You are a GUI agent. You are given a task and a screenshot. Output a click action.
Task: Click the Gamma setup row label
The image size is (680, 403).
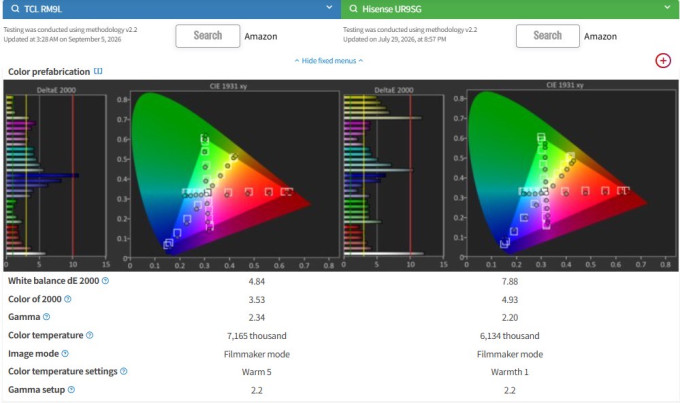pyautogui.click(x=36, y=390)
